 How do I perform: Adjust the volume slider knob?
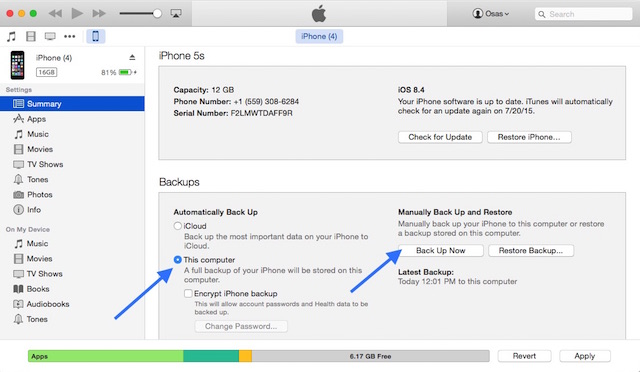click(157, 13)
